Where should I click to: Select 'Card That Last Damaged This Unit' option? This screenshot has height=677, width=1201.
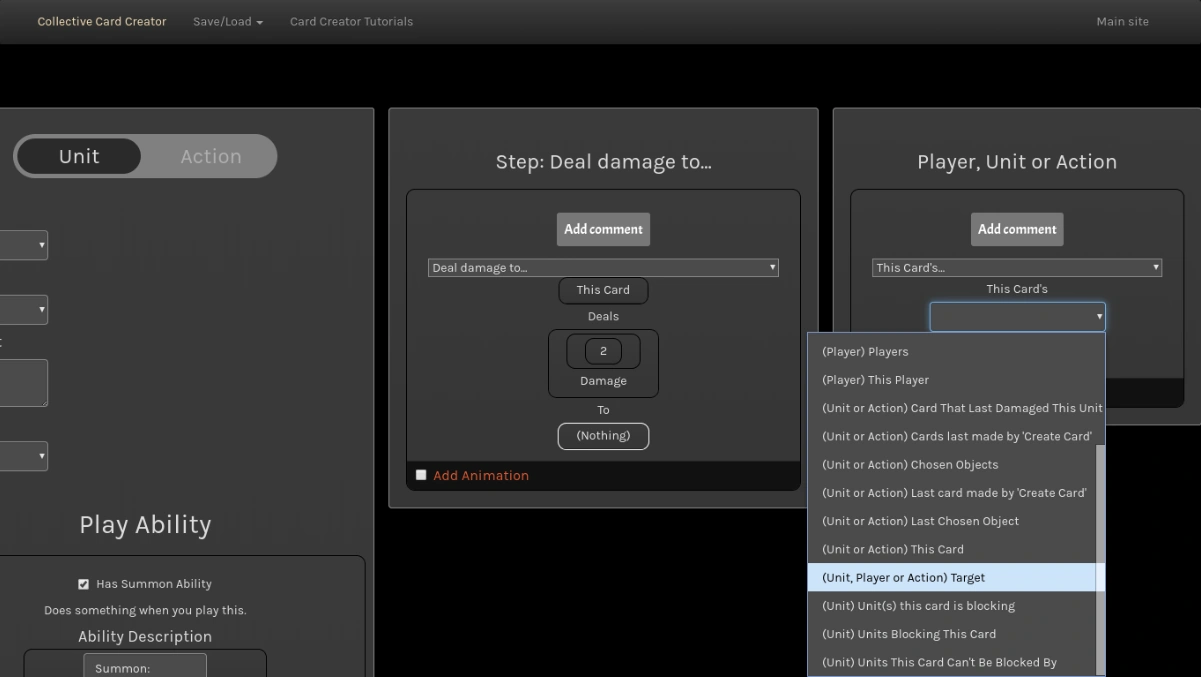coord(956,408)
